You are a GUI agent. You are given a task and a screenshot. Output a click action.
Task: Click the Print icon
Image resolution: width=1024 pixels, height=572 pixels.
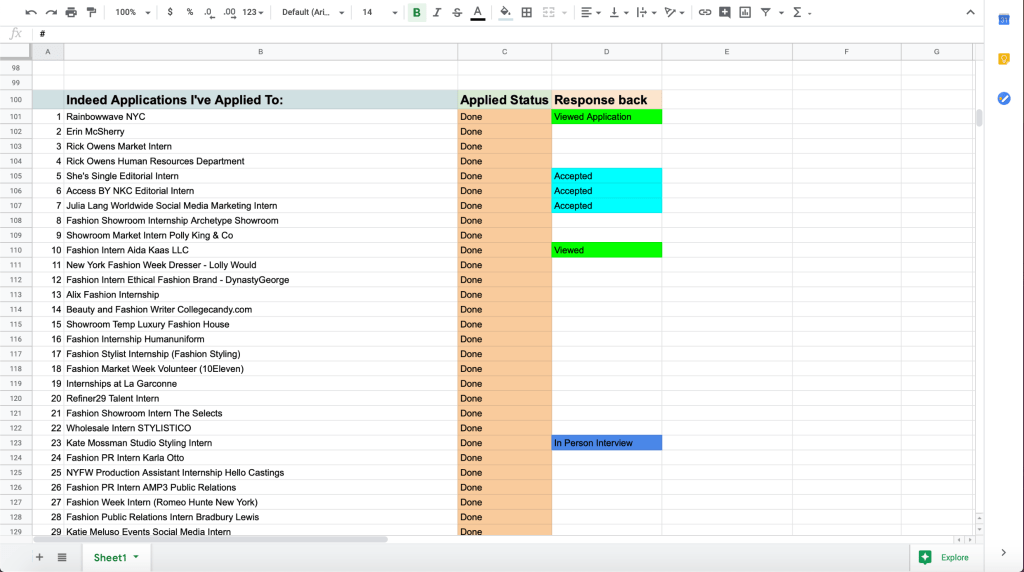(71, 12)
